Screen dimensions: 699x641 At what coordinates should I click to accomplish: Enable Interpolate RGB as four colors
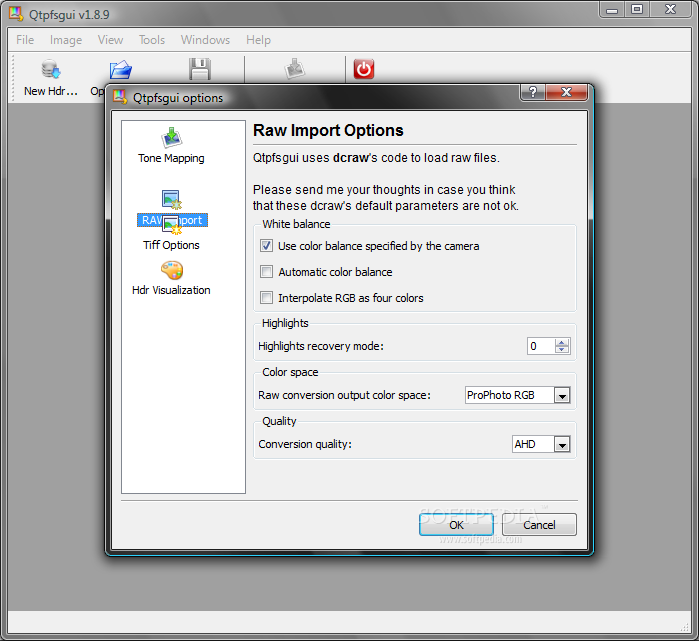click(x=267, y=298)
